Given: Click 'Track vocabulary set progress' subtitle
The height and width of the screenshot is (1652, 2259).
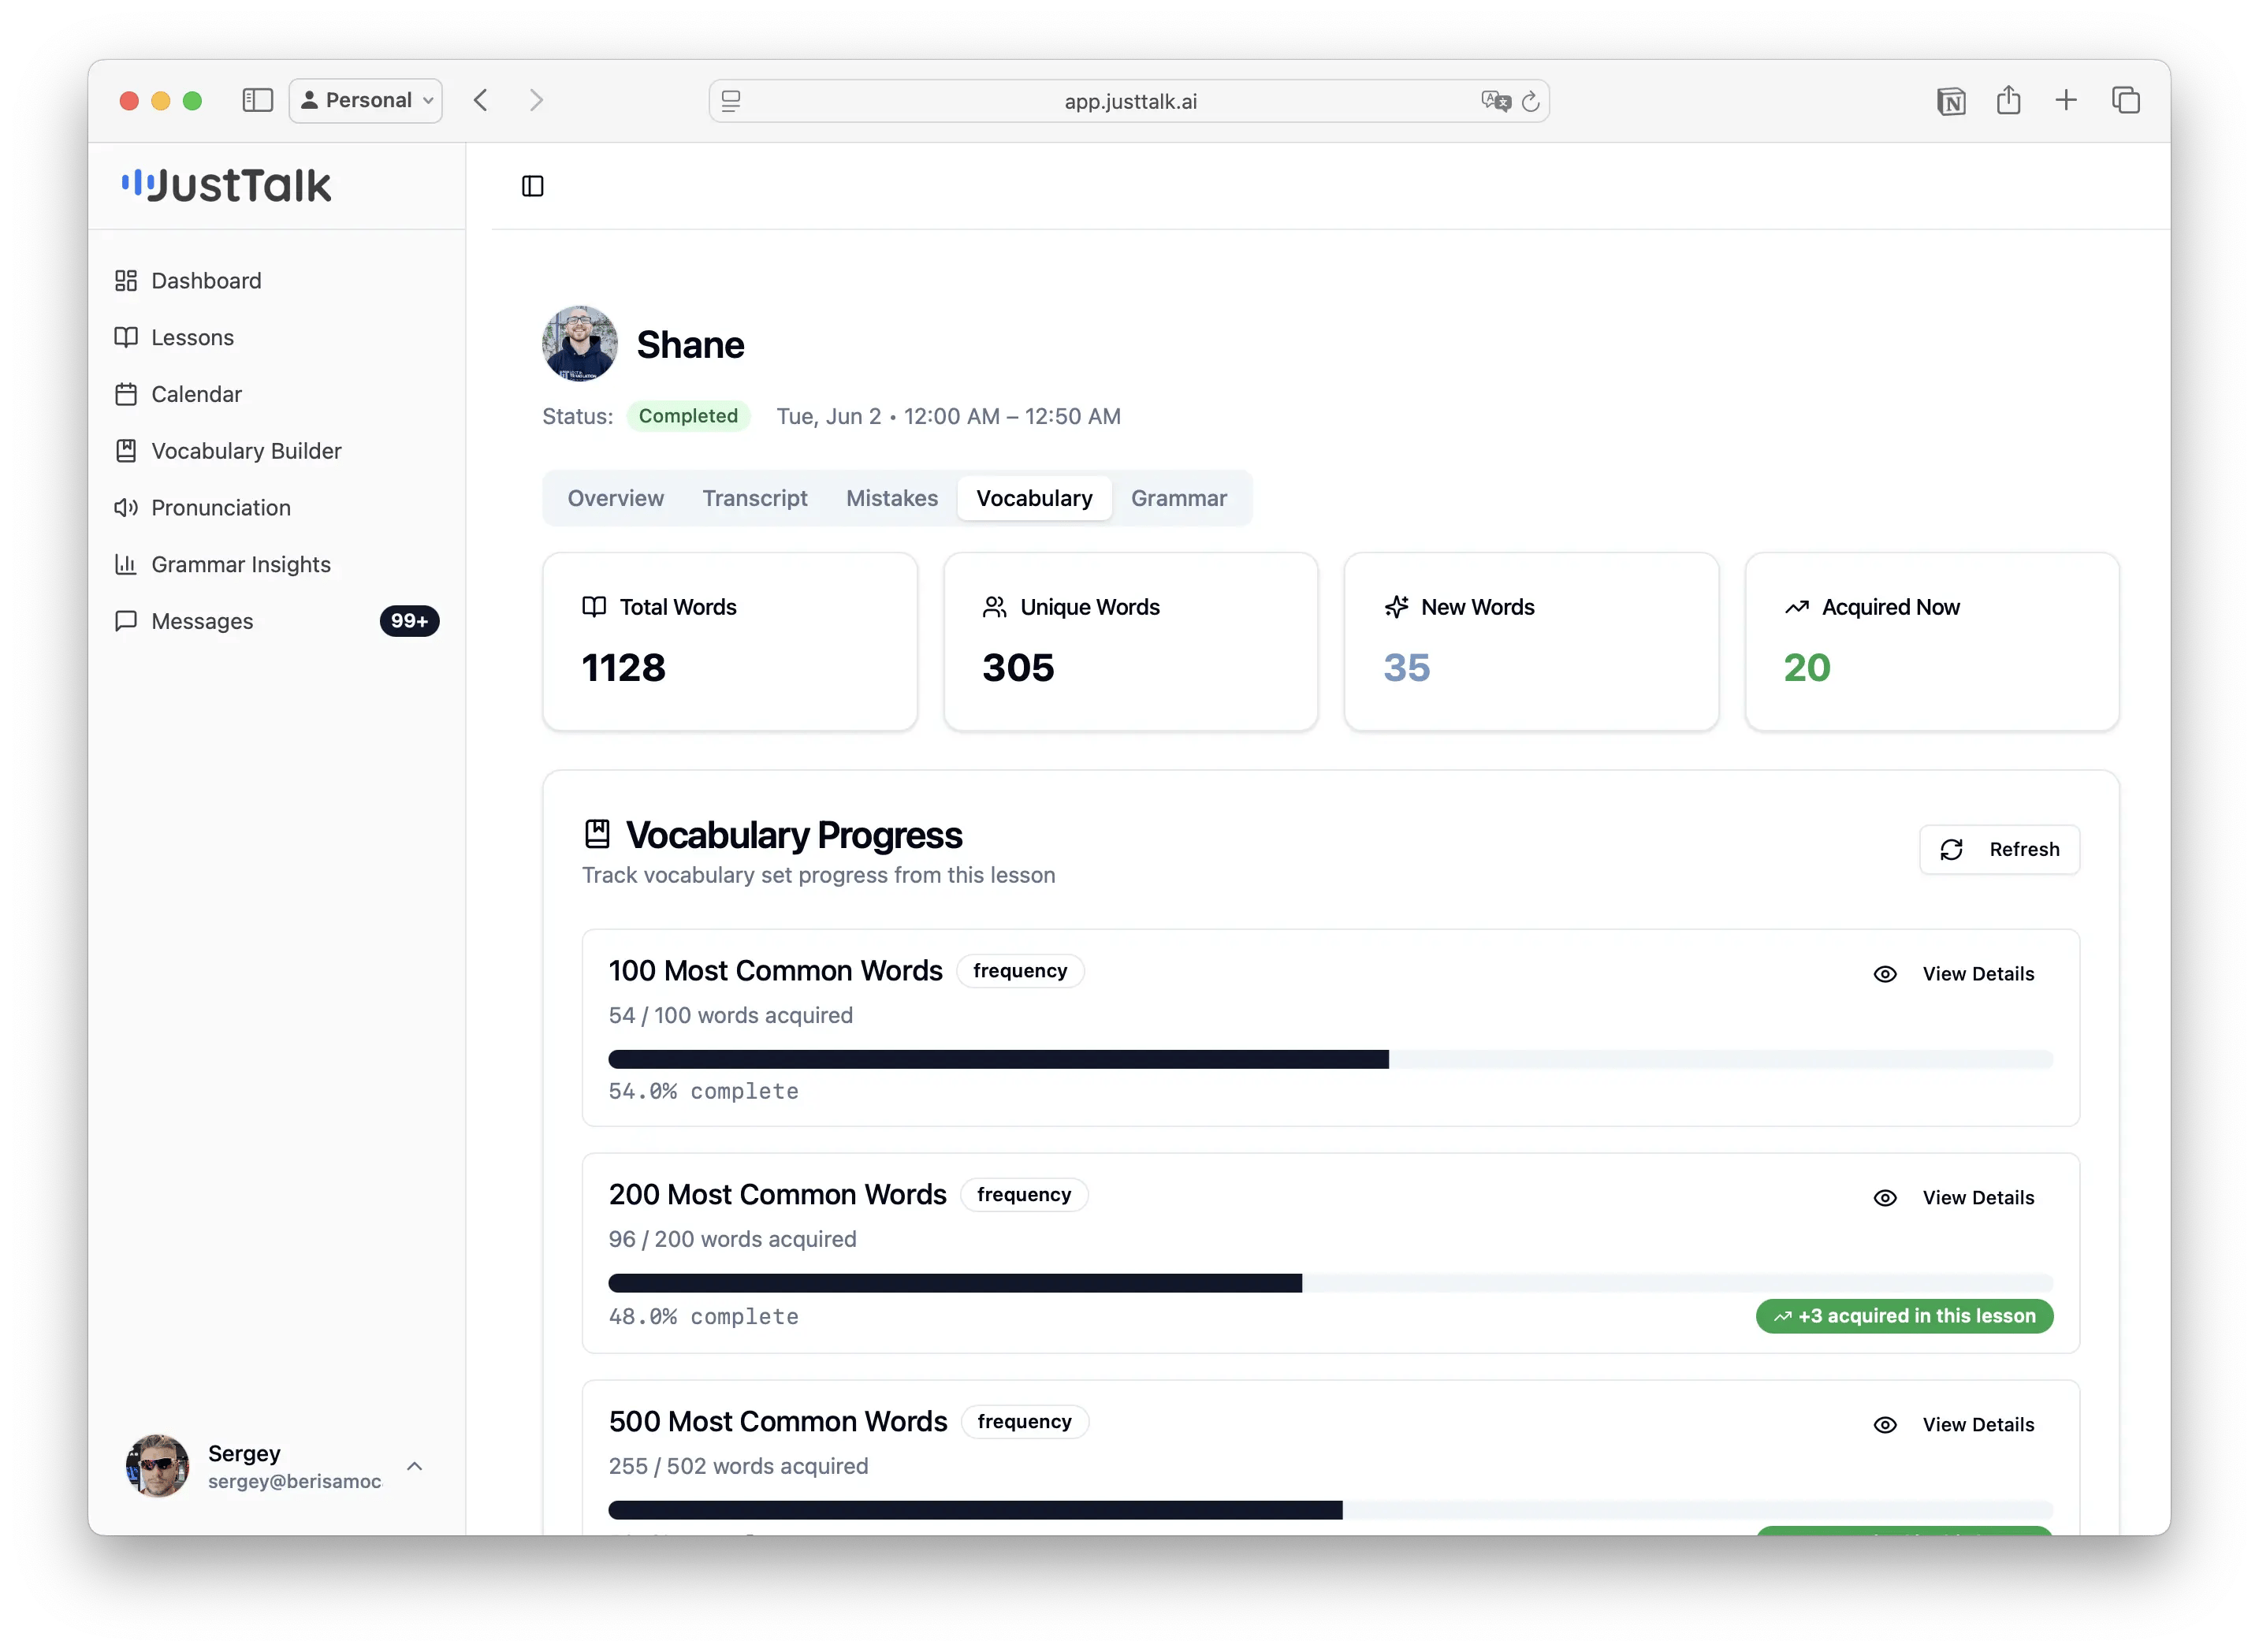Looking at the screenshot, I should (818, 875).
